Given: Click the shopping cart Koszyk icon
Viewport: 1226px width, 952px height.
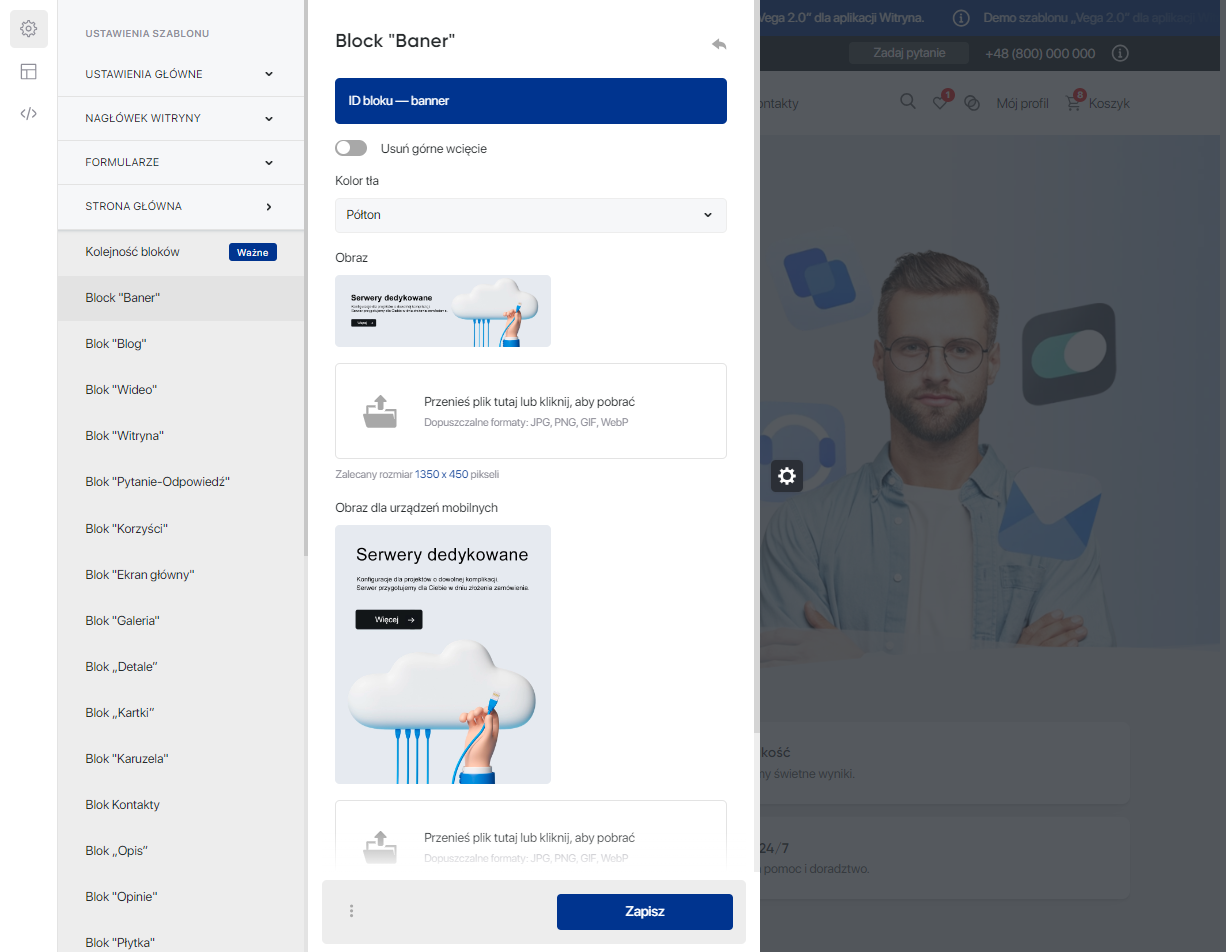Looking at the screenshot, I should 1074,103.
